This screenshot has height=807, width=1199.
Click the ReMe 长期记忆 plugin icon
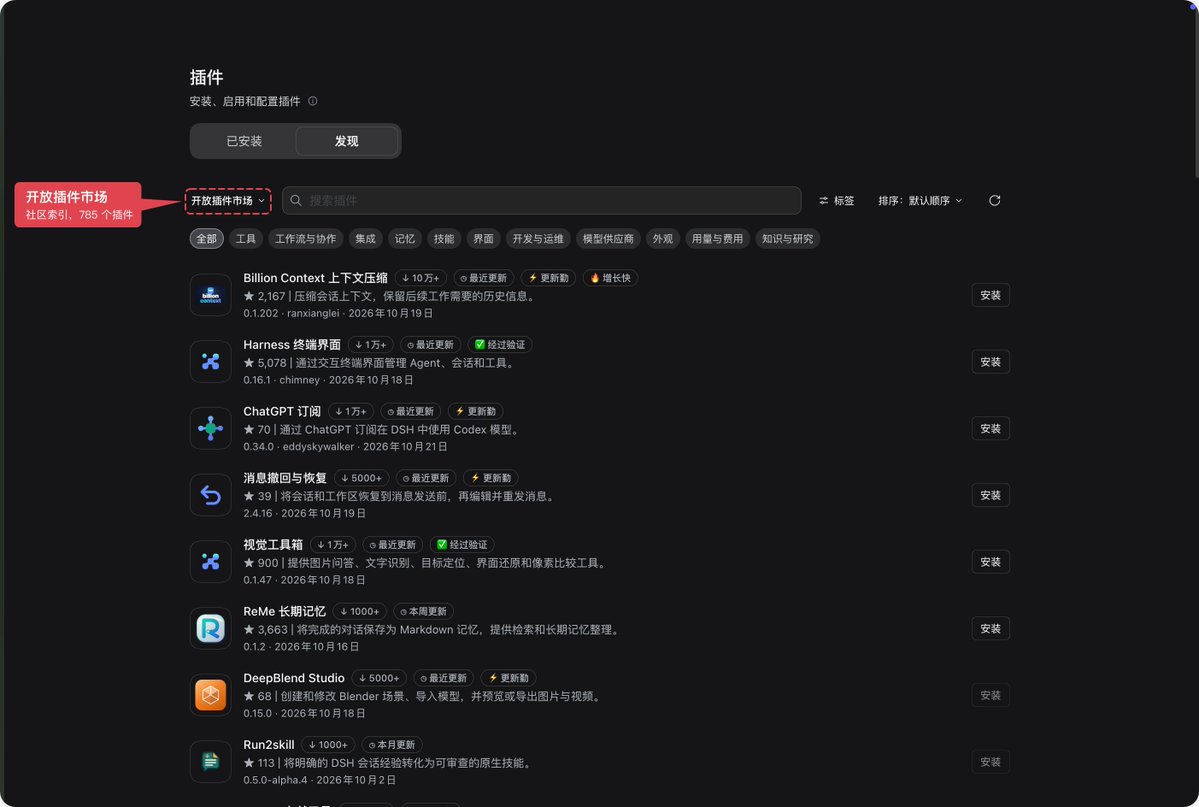[x=210, y=629]
